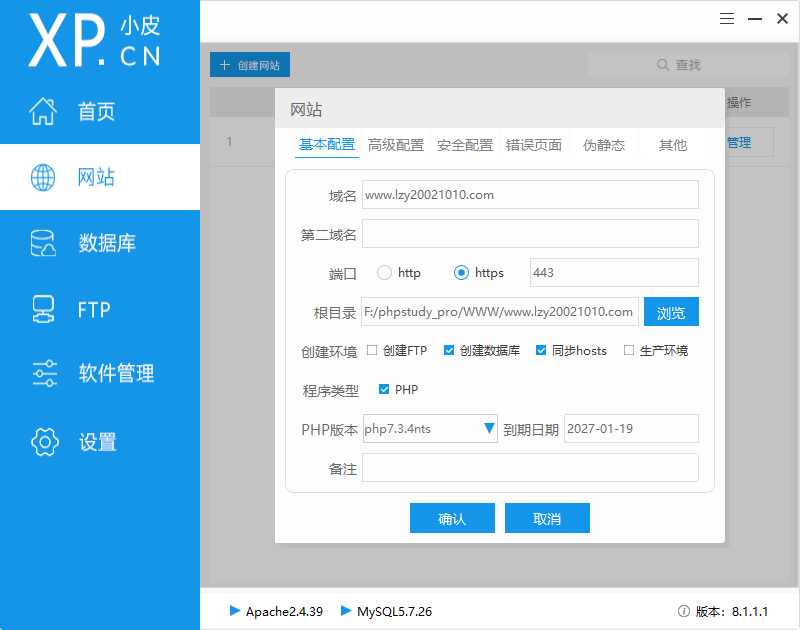
Task: Click the Apache2.4.39 play arrow icon
Action: 235,610
